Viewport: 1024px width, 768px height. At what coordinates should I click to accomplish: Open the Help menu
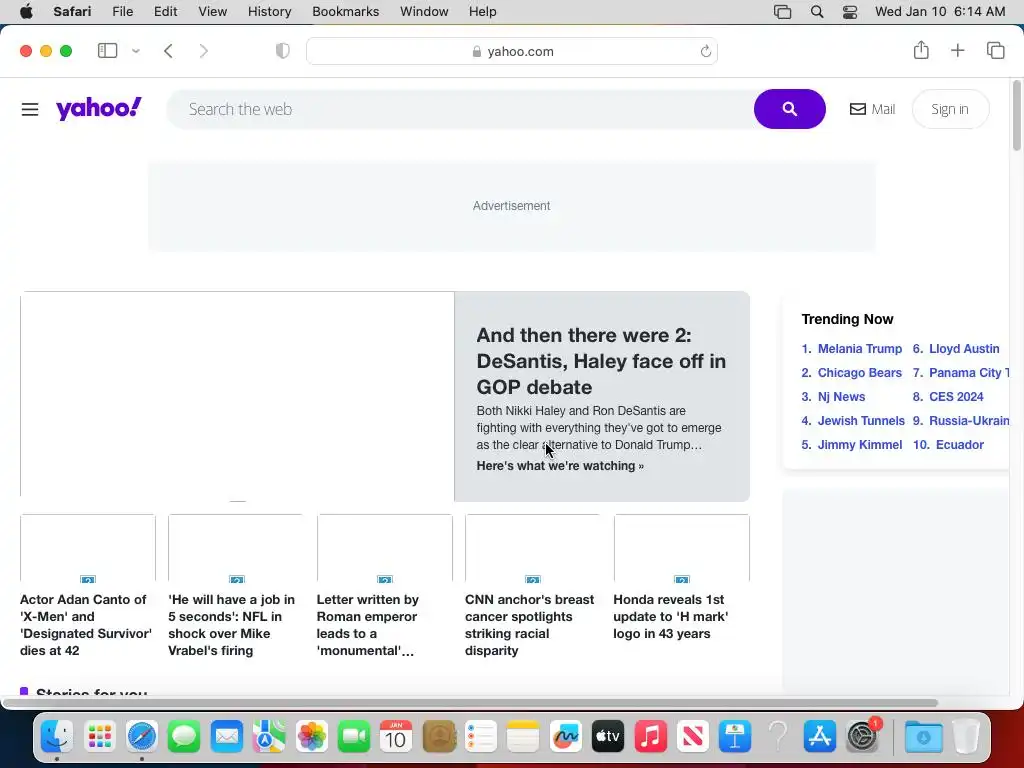[483, 11]
